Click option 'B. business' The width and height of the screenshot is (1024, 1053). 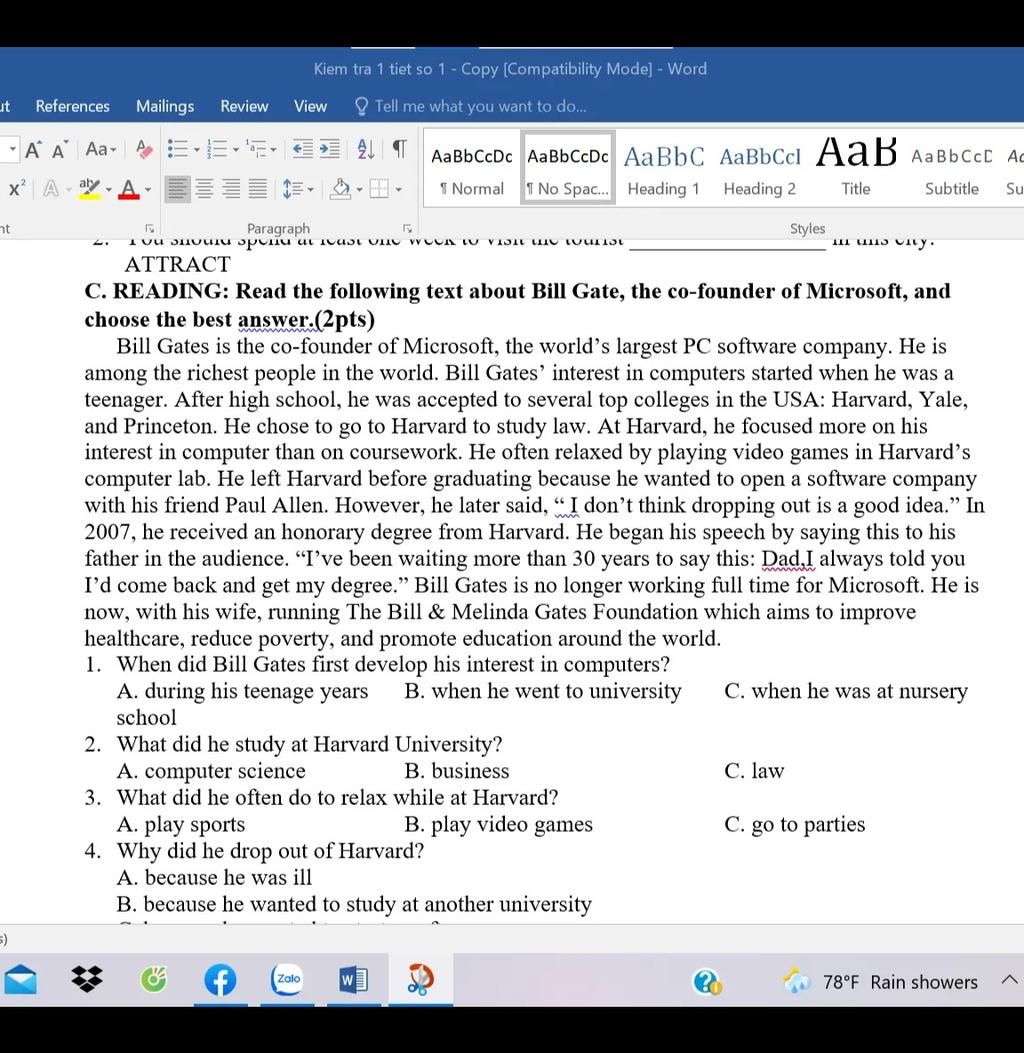click(x=457, y=771)
